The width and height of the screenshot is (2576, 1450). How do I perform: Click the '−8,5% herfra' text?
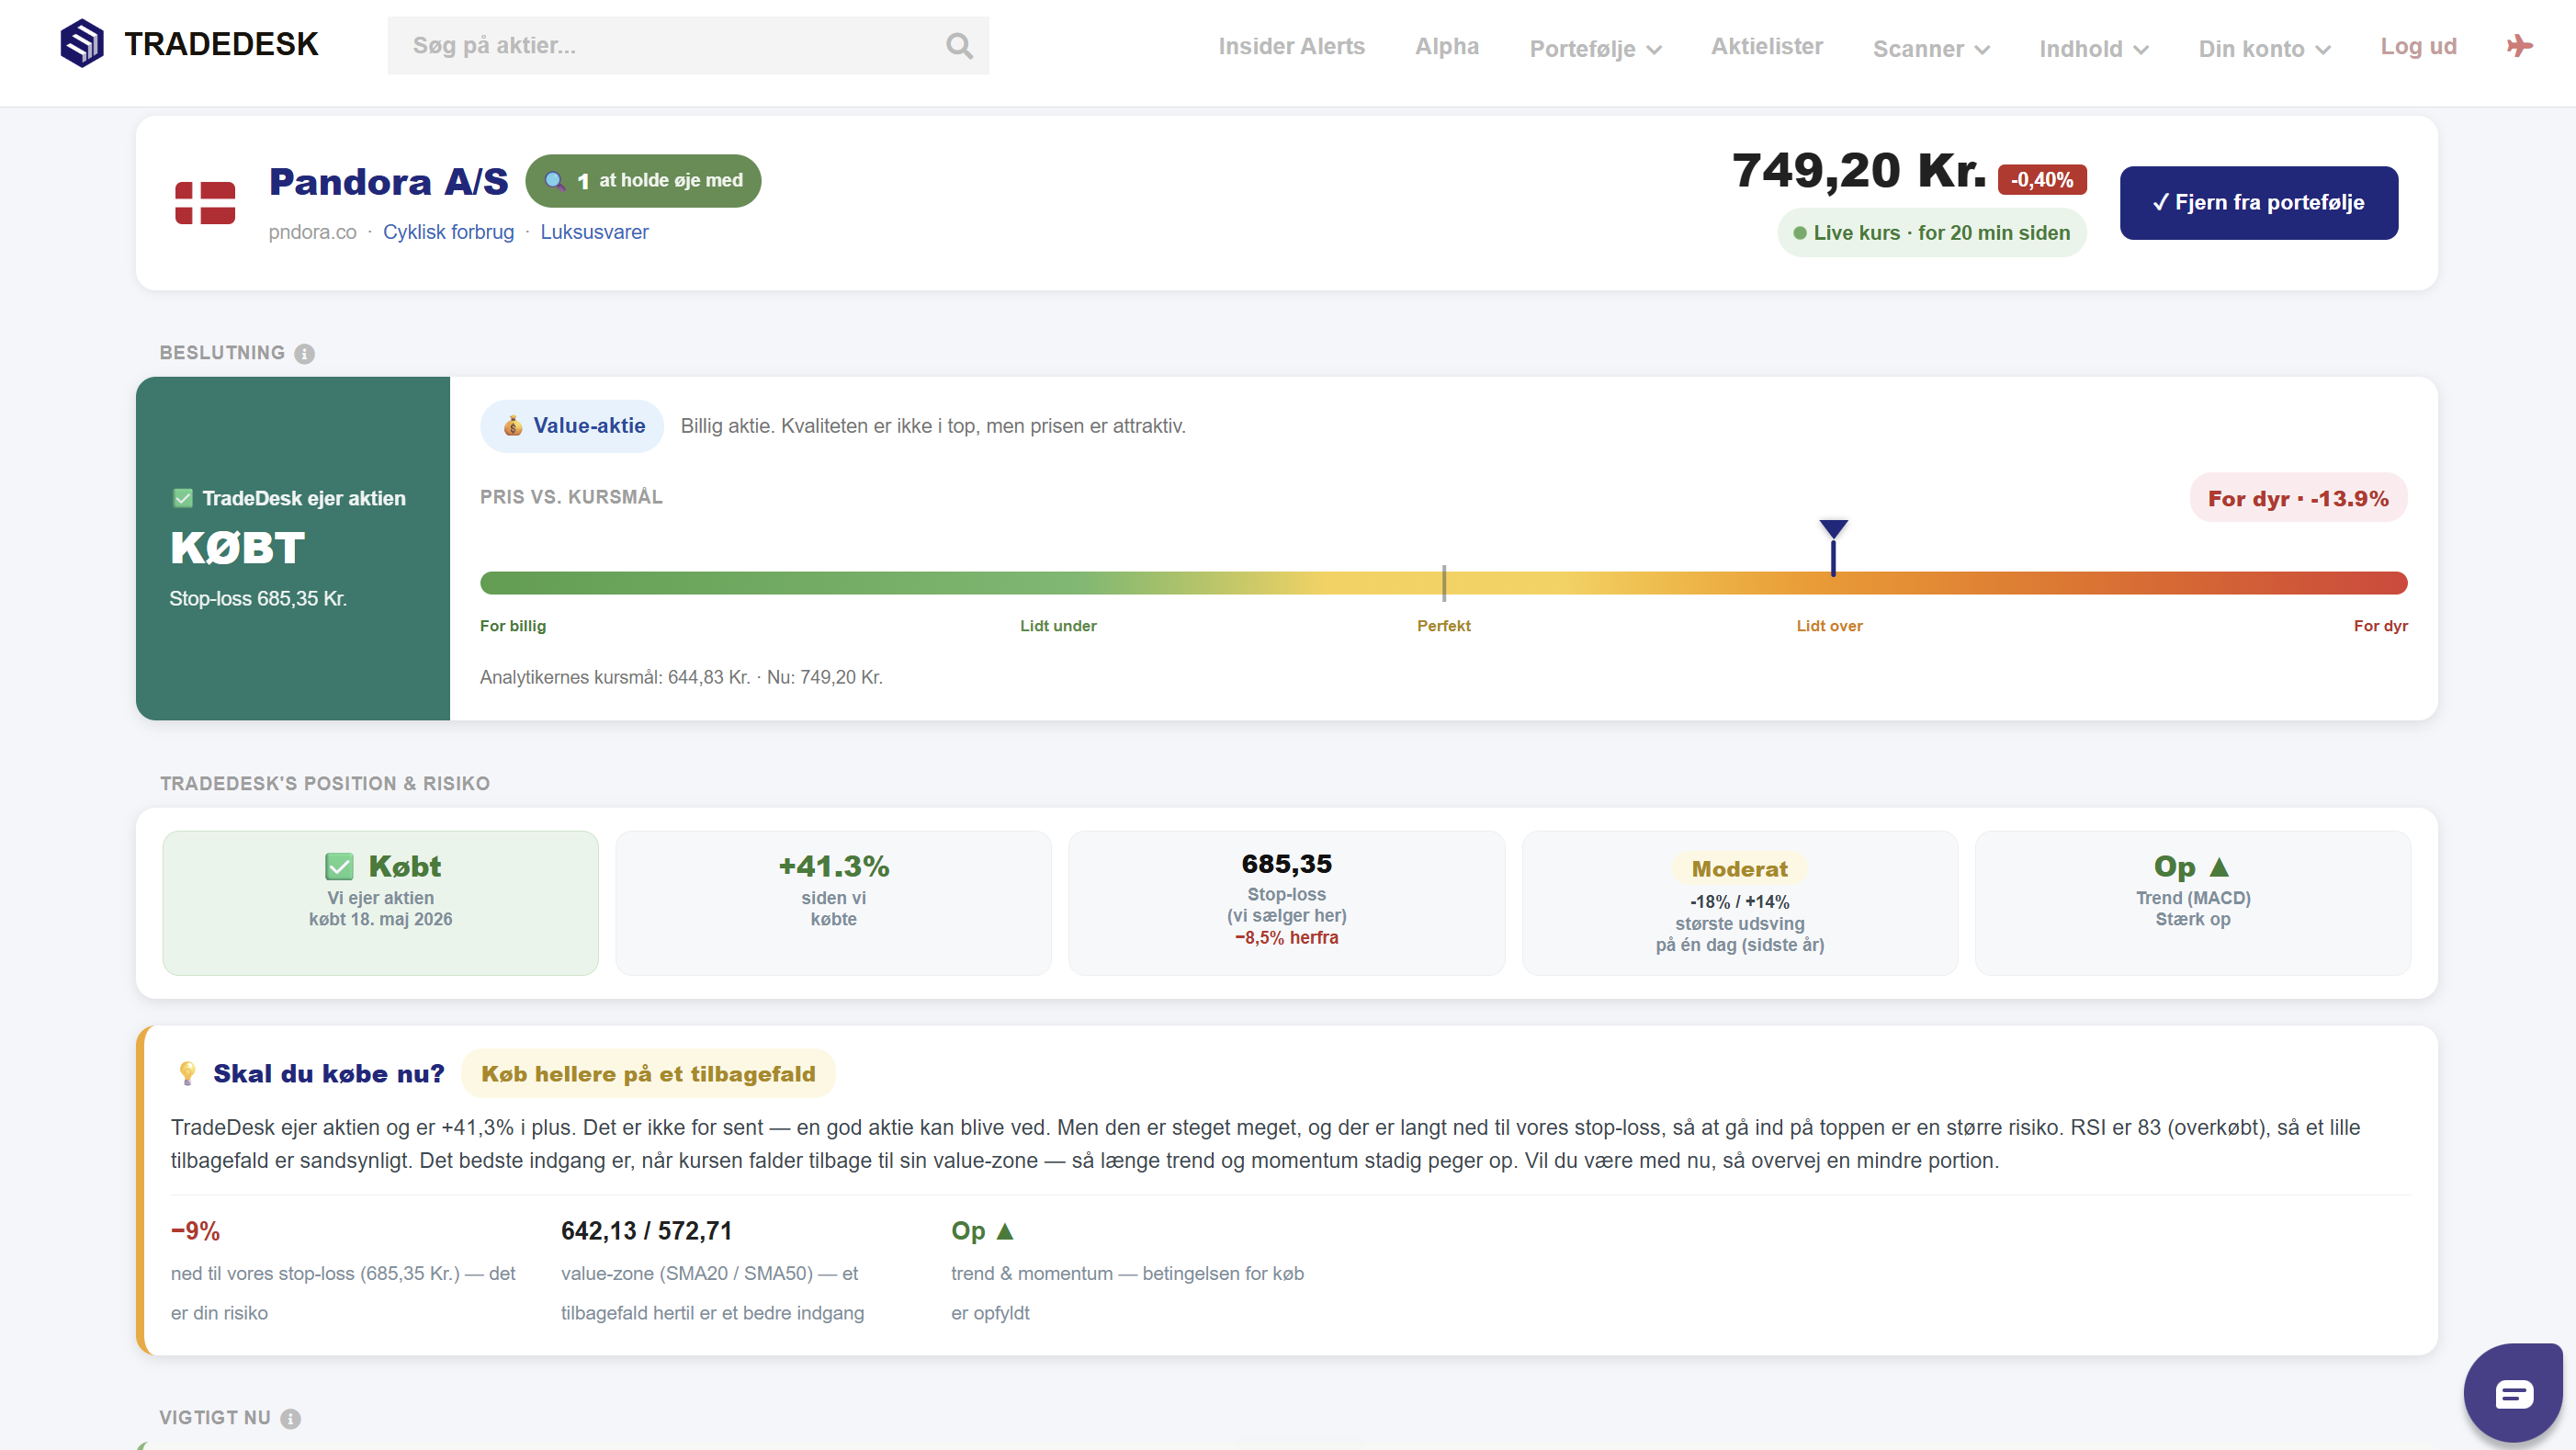pyautogui.click(x=1286, y=938)
